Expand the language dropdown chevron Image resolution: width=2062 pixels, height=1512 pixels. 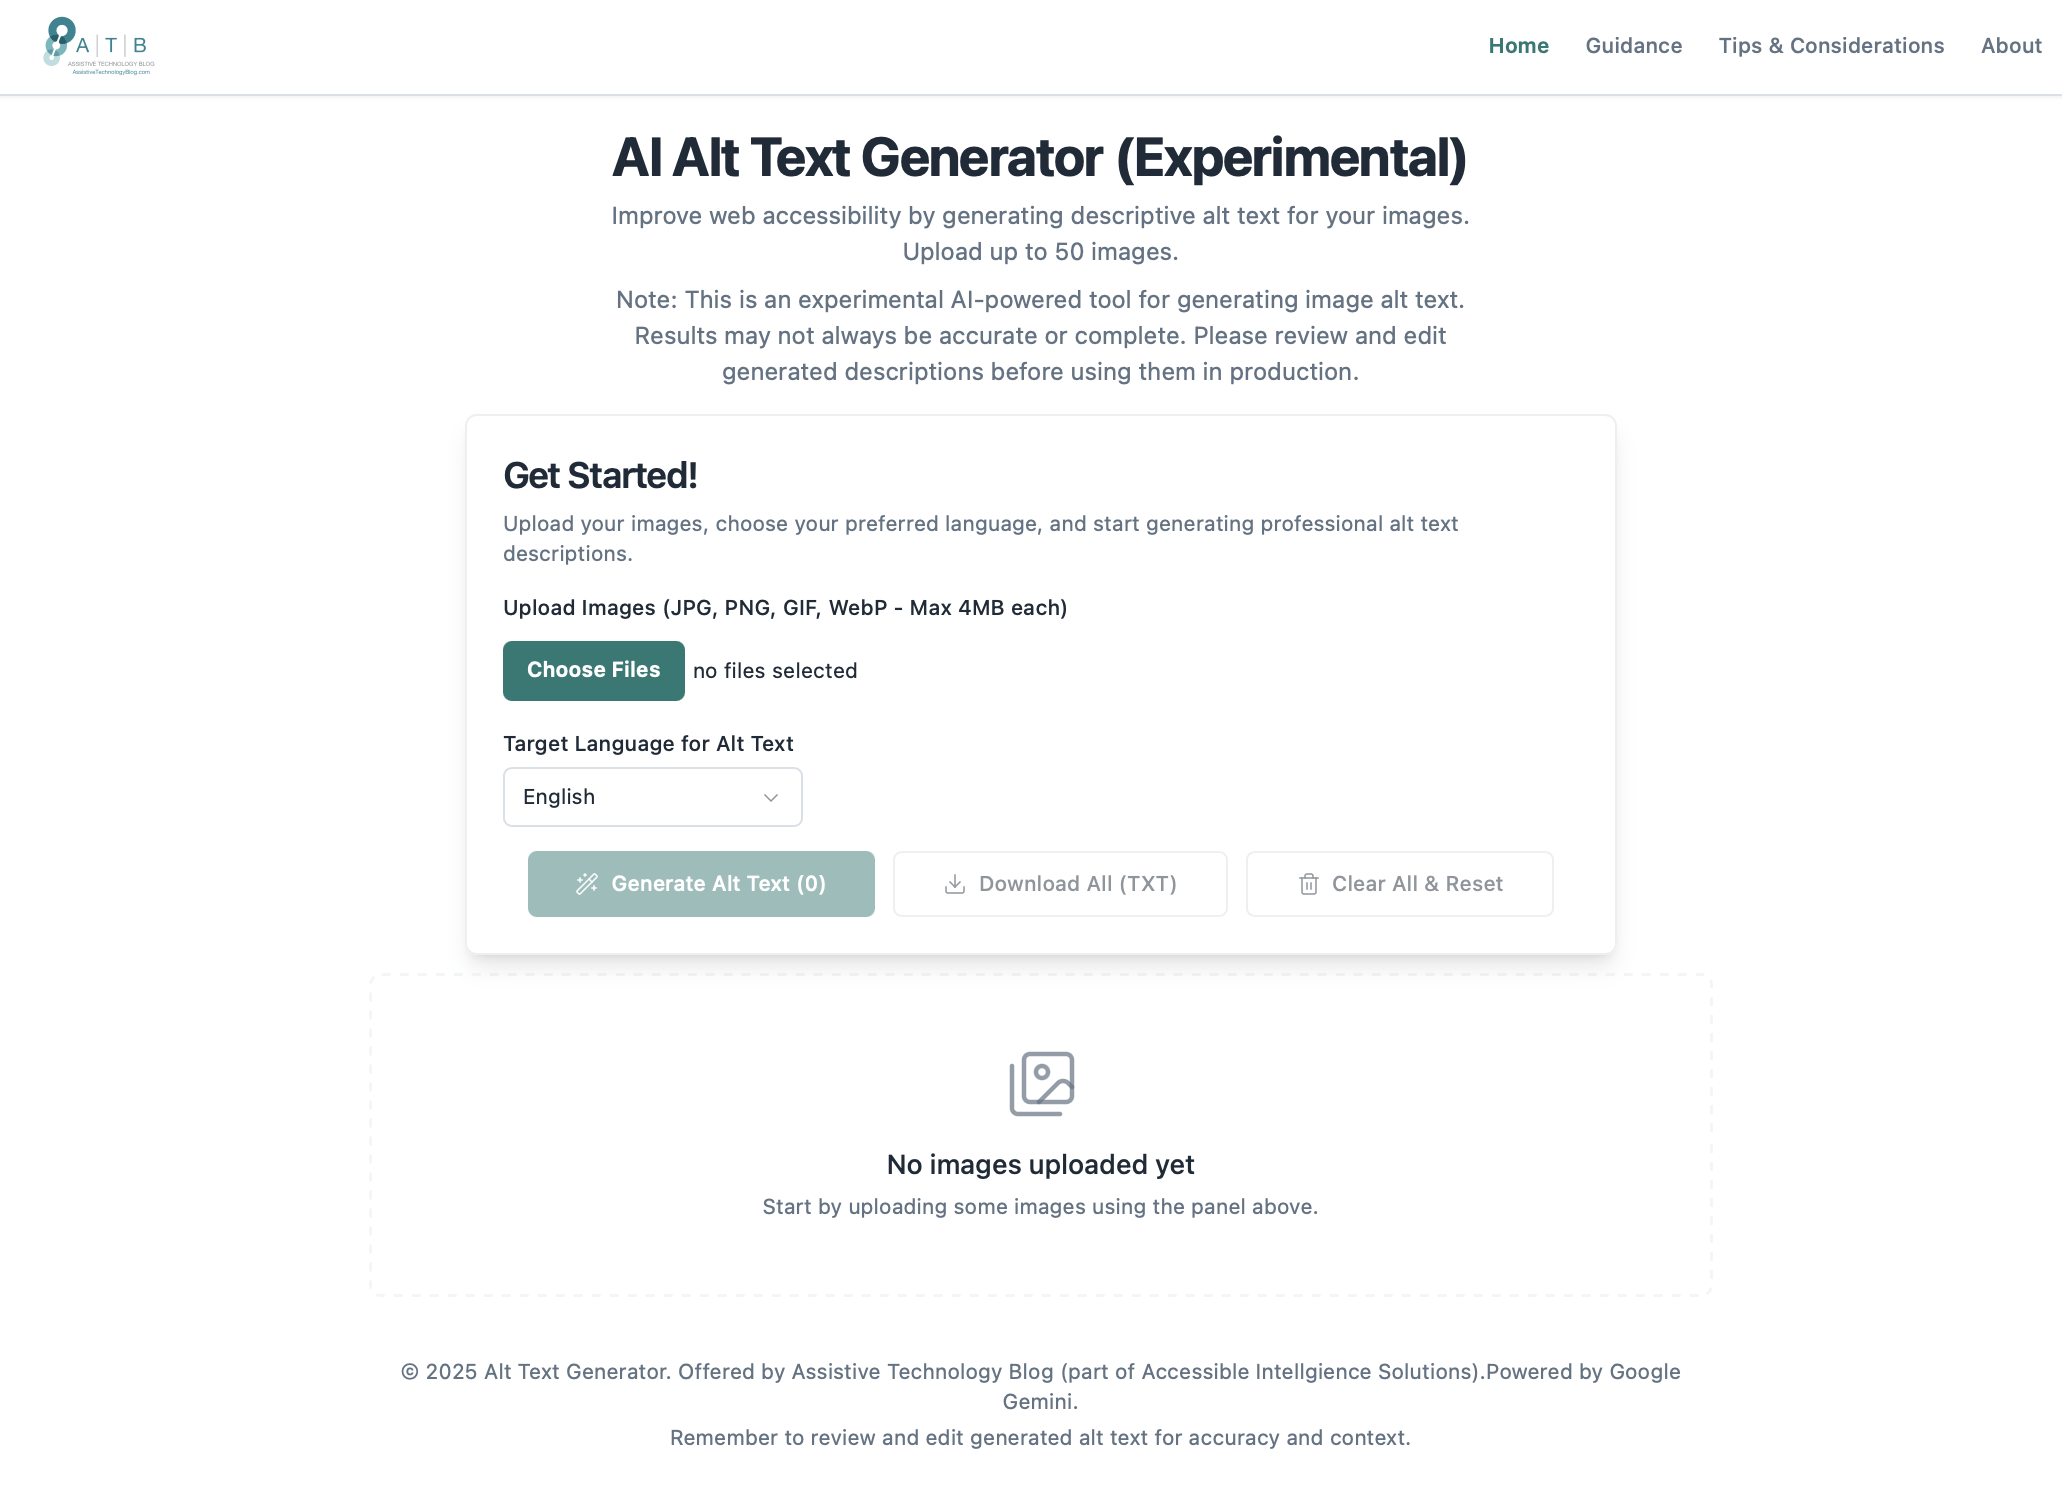[771, 797]
